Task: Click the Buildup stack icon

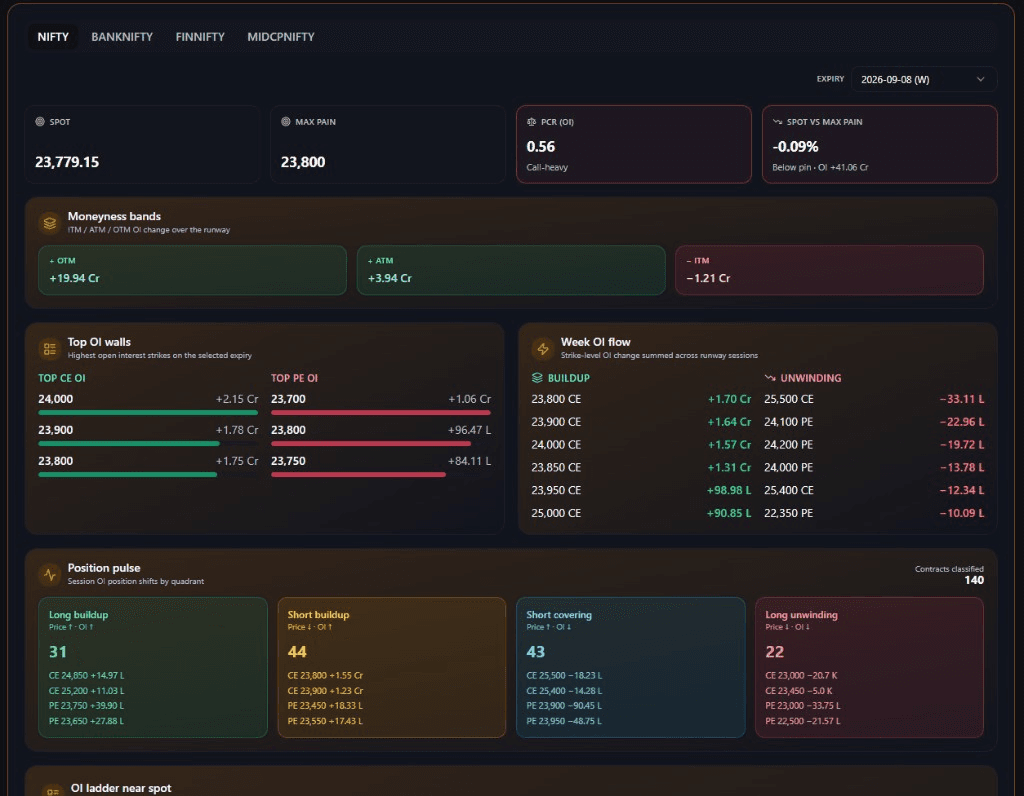Action: pyautogui.click(x=537, y=377)
